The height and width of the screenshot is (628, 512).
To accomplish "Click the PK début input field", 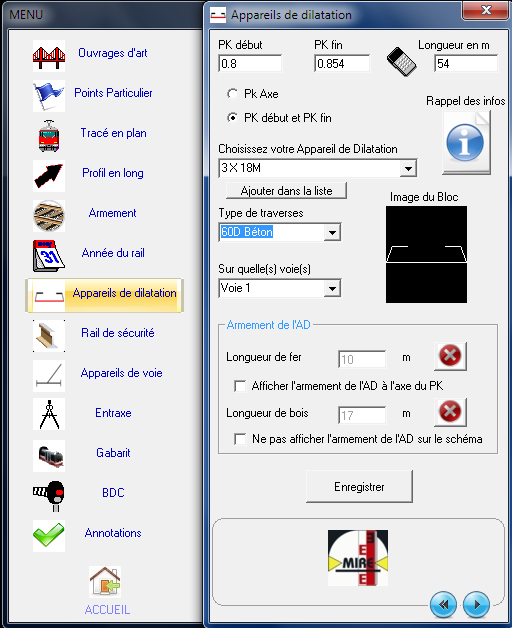I will [250, 64].
